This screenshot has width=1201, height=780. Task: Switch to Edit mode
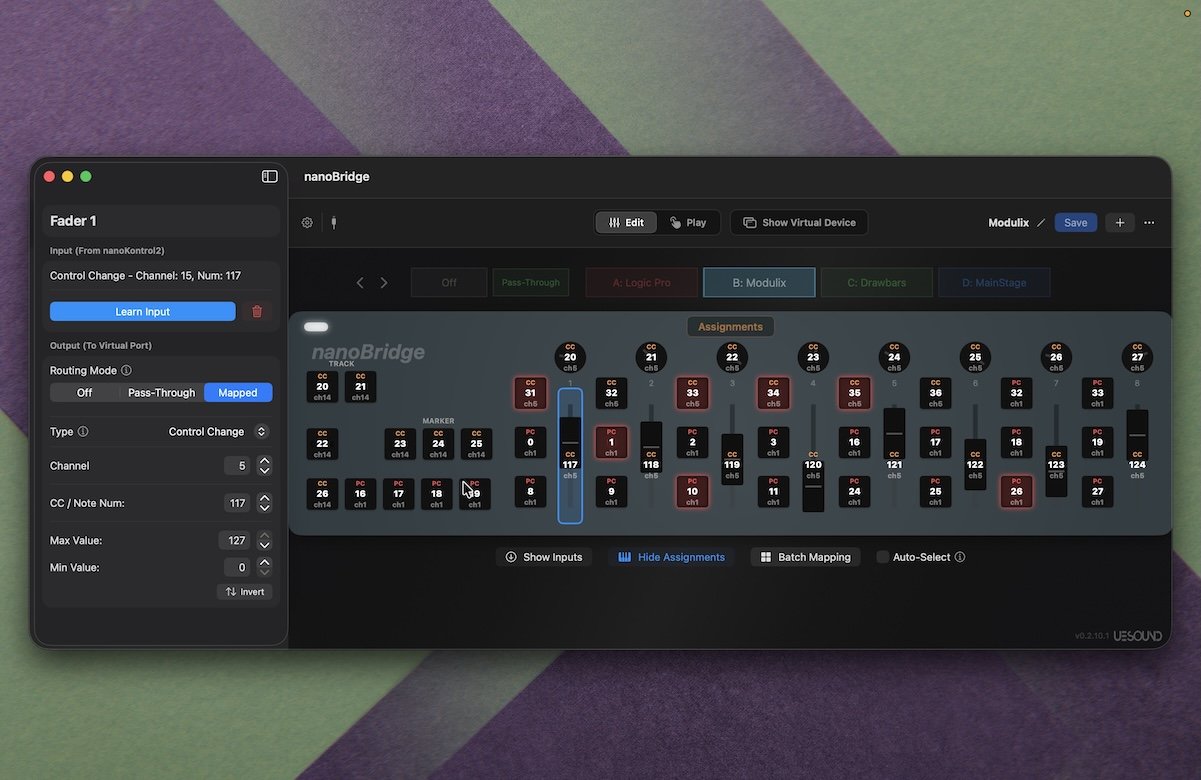point(626,223)
